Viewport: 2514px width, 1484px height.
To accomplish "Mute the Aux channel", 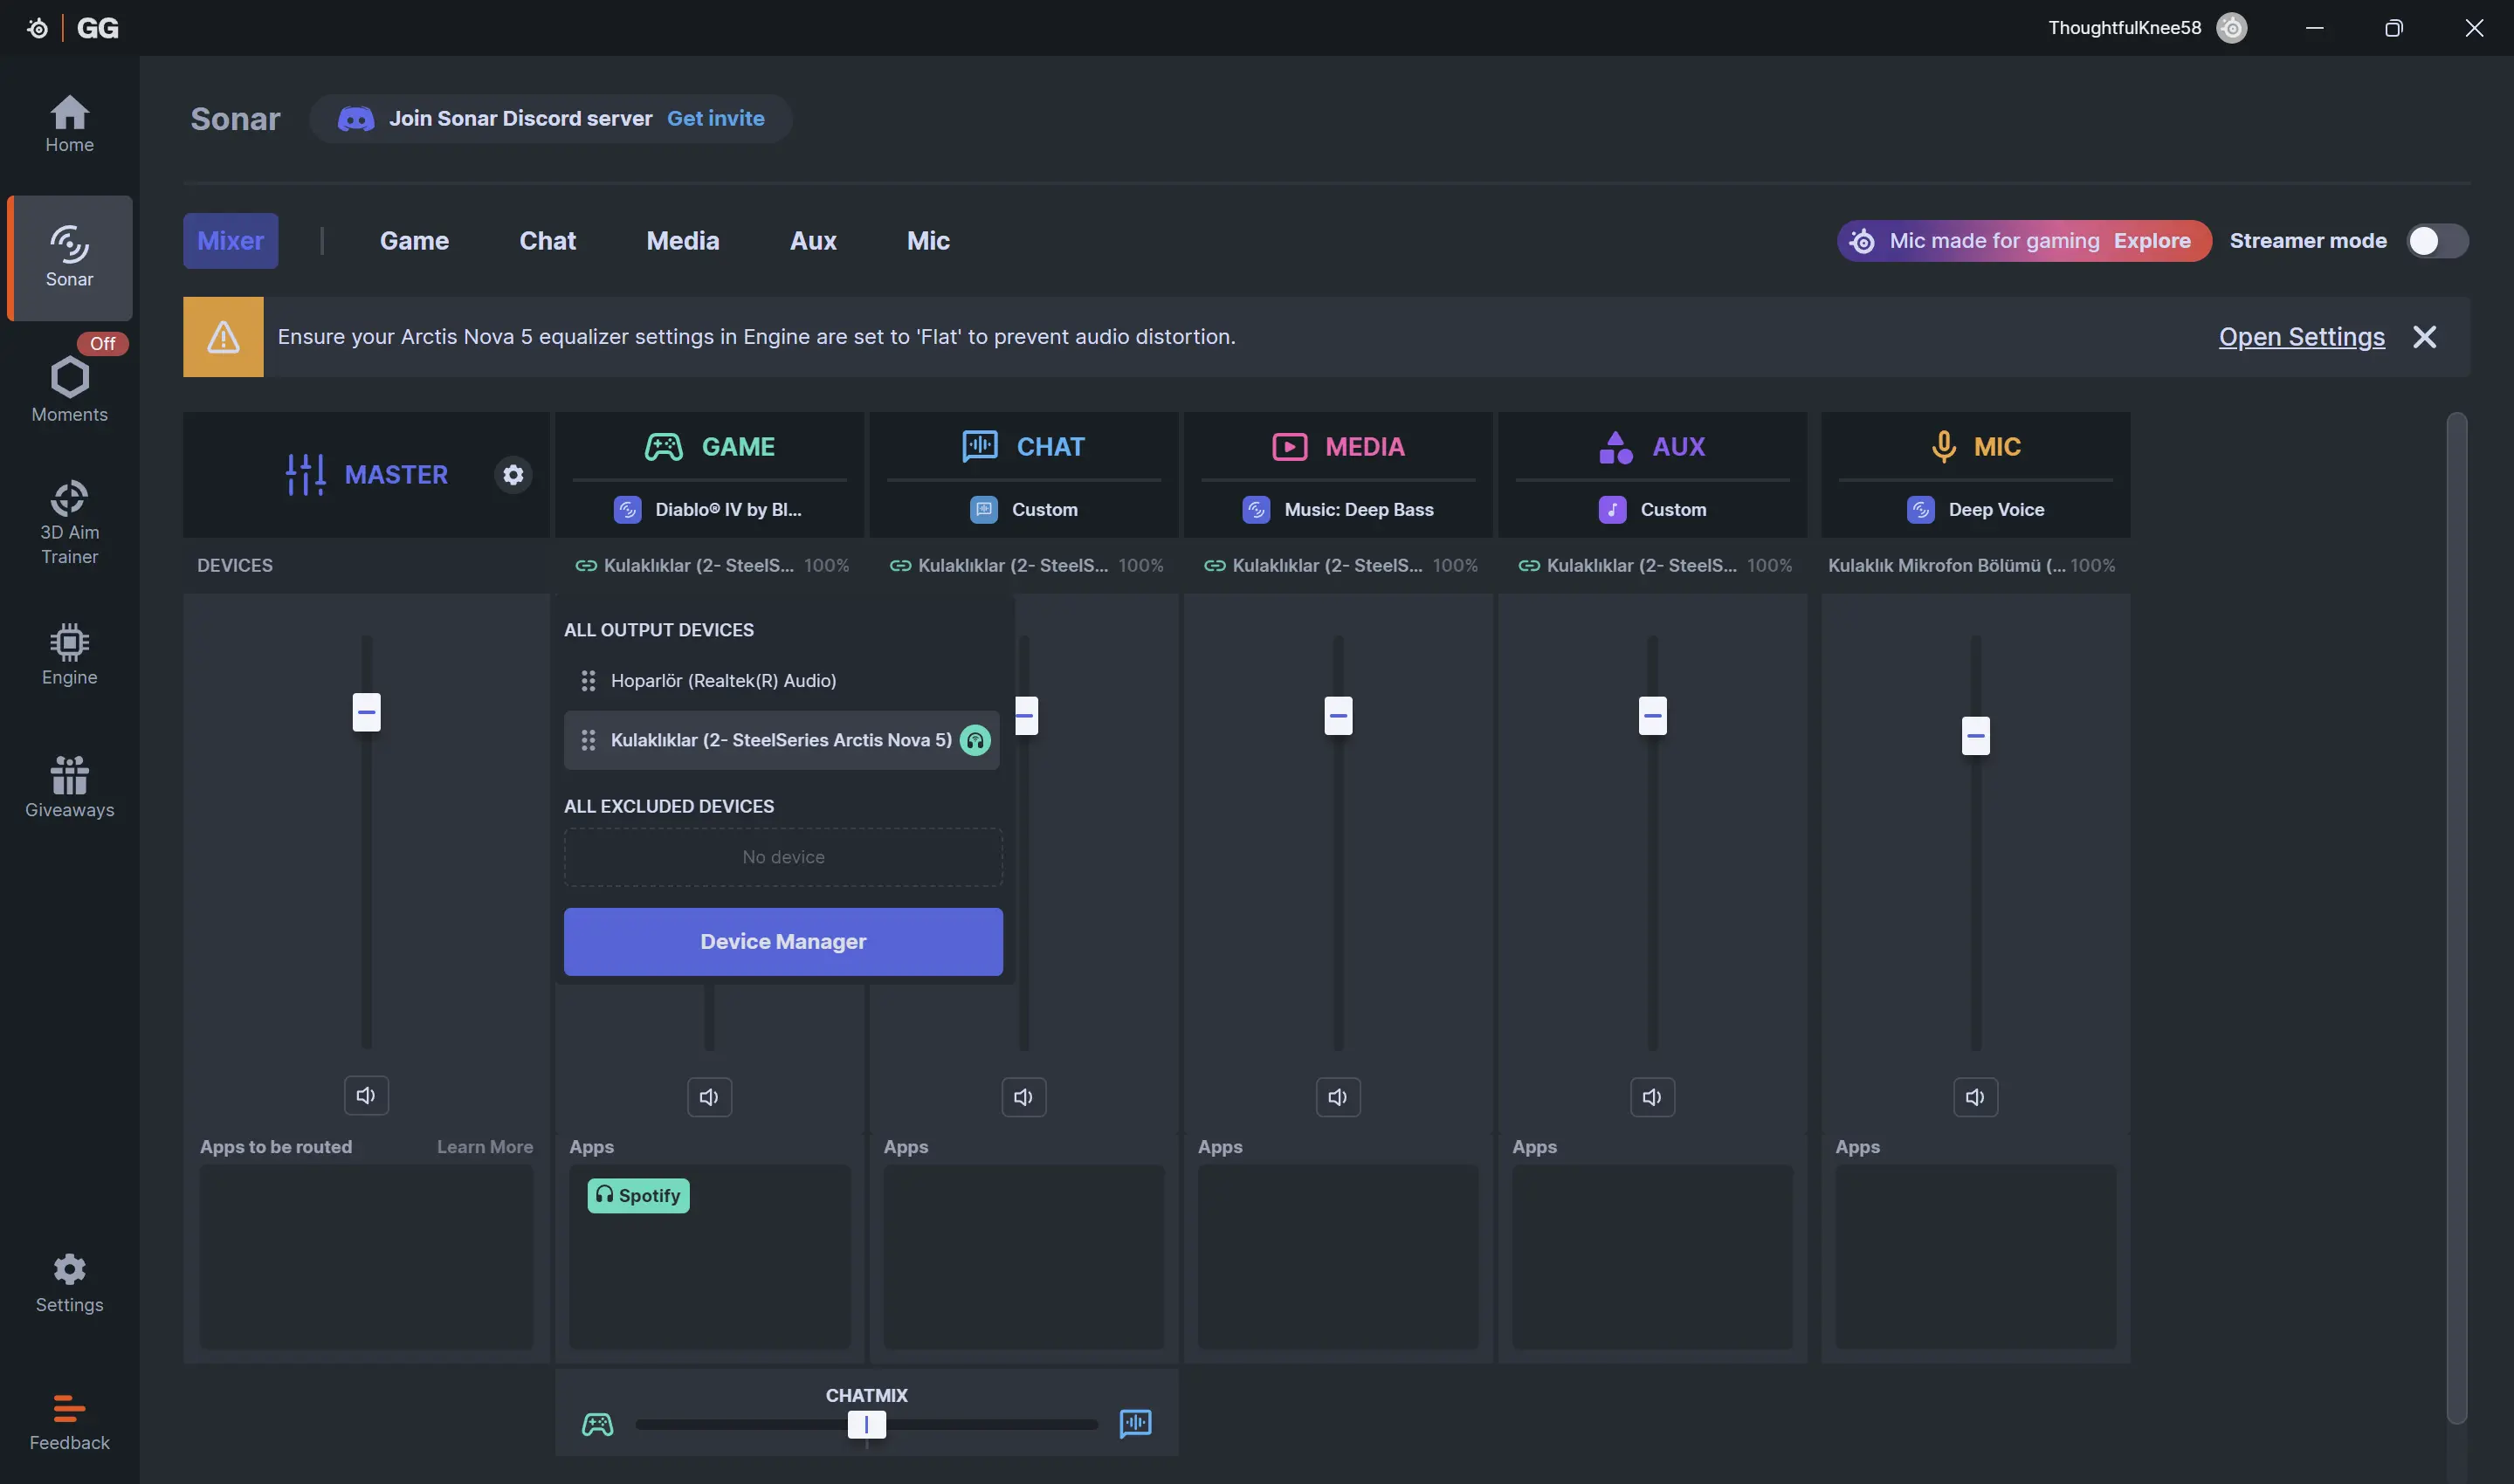I will 1652,1098.
